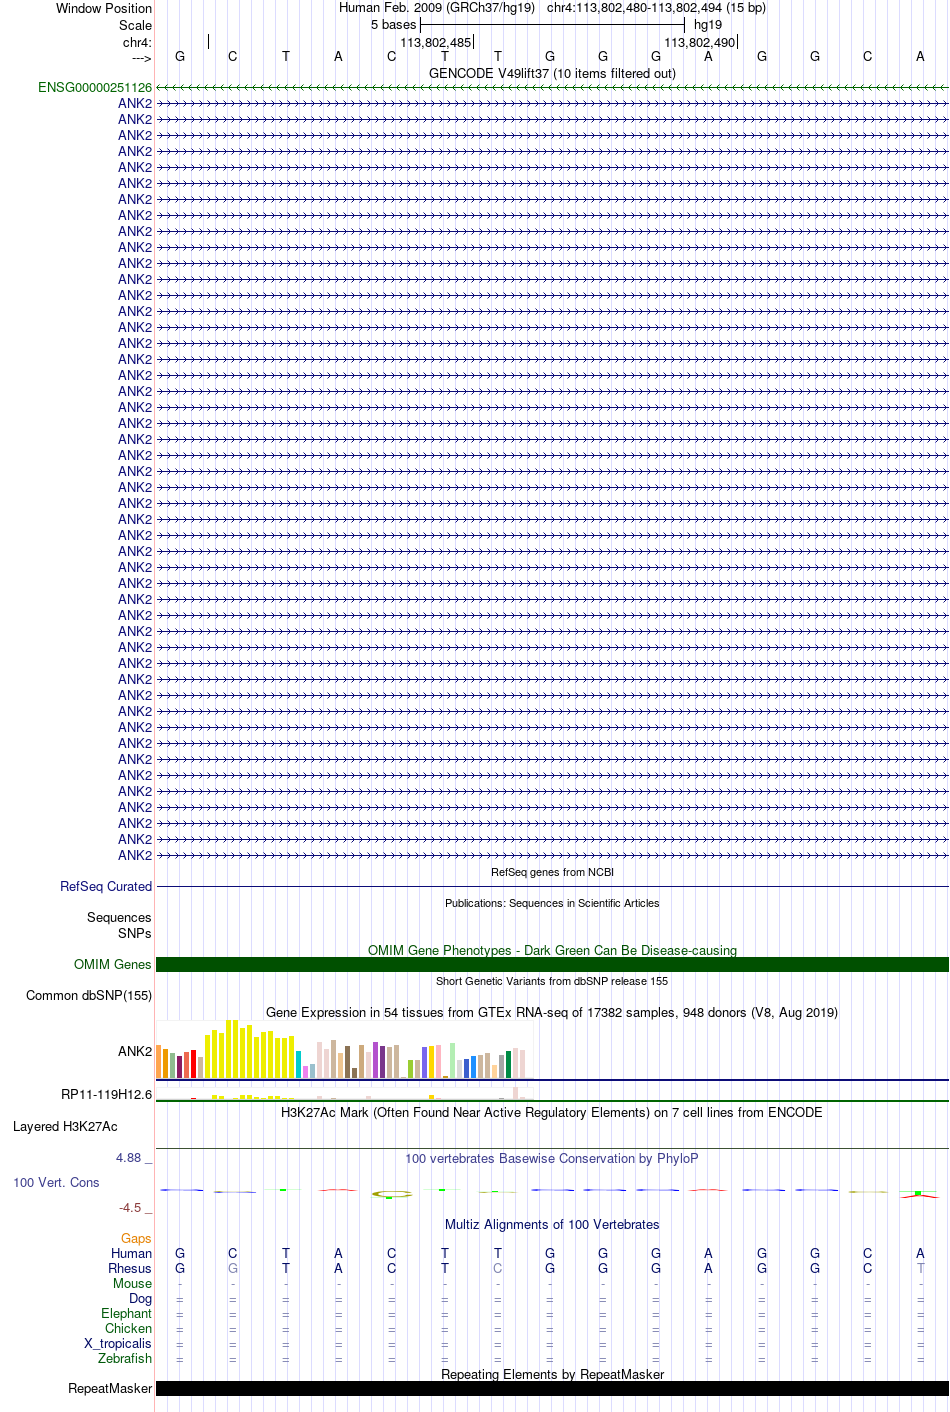Viewport: 950px width, 1412px height.
Task: Click the 113,802,485 ruler position
Action: coord(435,42)
